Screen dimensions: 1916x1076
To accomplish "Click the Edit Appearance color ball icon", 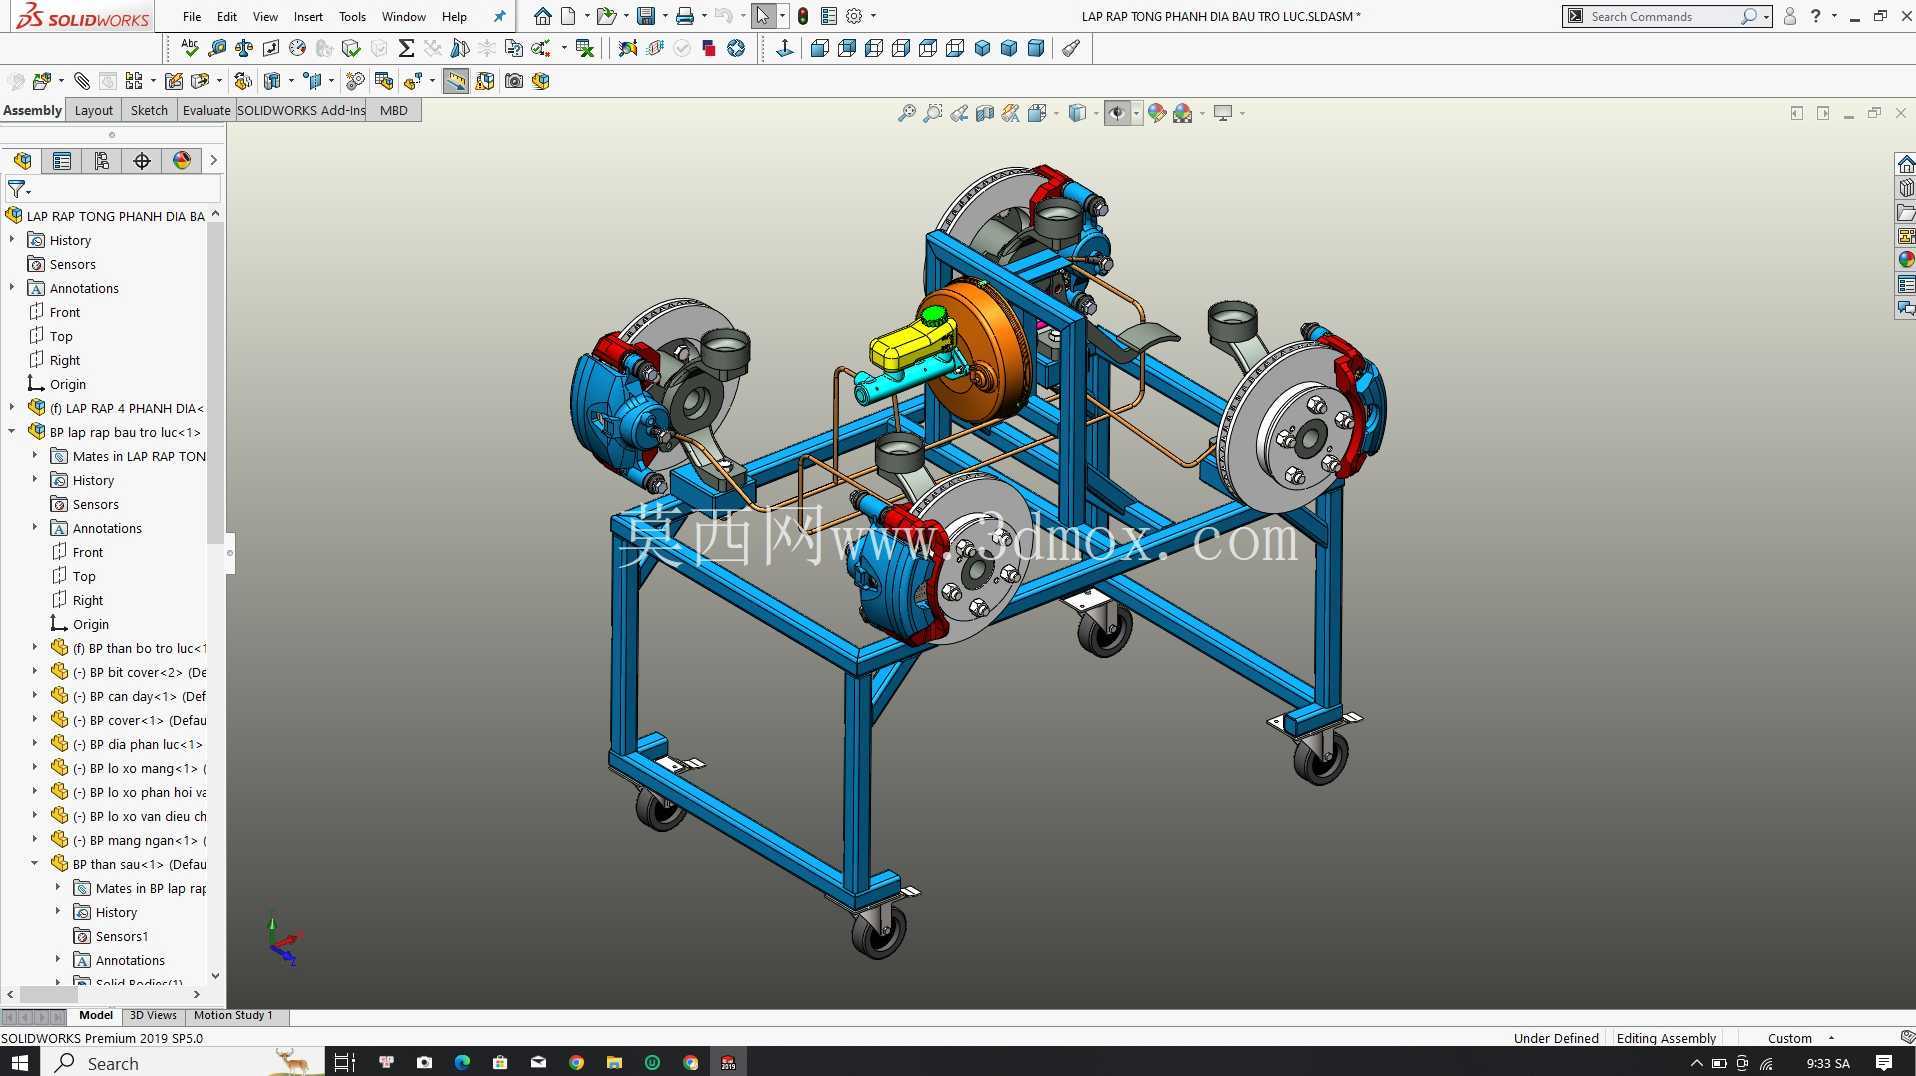I will point(1157,113).
